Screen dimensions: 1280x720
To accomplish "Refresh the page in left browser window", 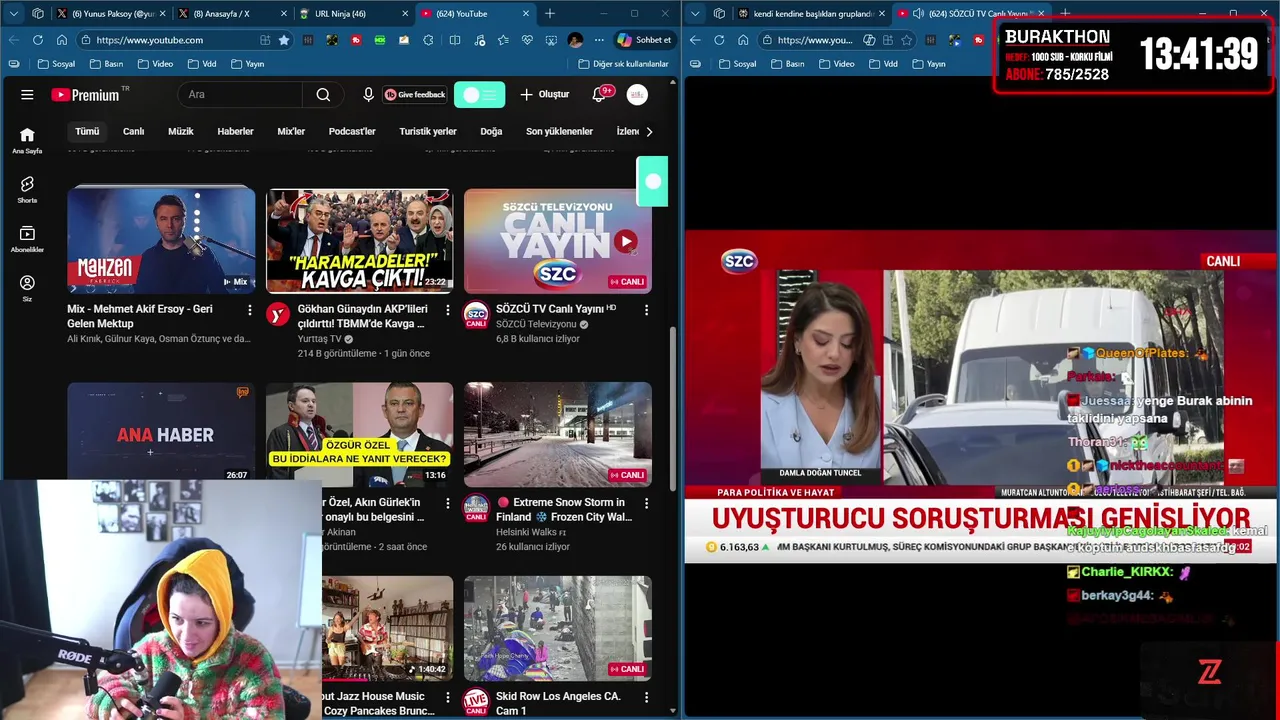I will pyautogui.click(x=38, y=40).
